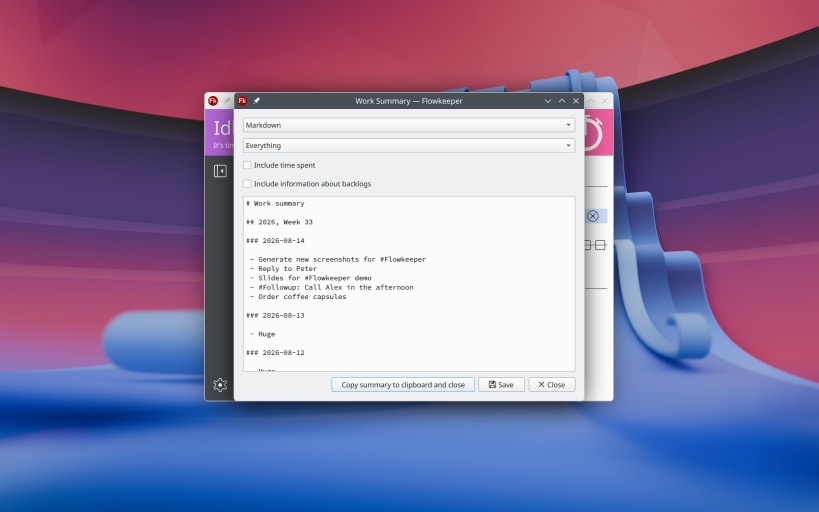Viewport: 819px width, 512px height.
Task: Click 'Slides for #Flowkeeper demo' line
Action: pos(314,278)
